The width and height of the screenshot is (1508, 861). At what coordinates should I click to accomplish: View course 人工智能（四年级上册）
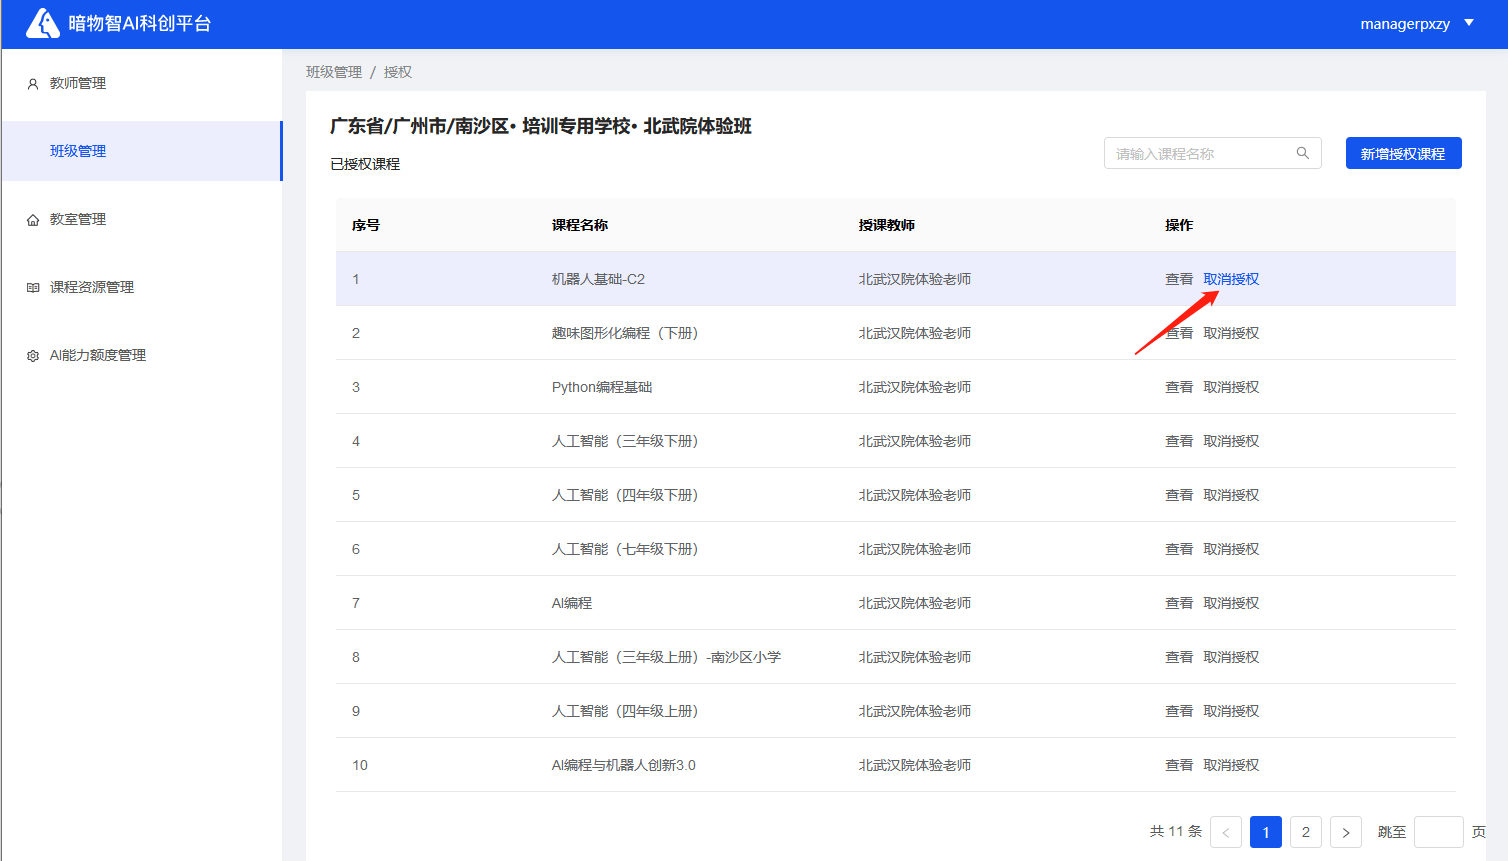click(x=1179, y=711)
